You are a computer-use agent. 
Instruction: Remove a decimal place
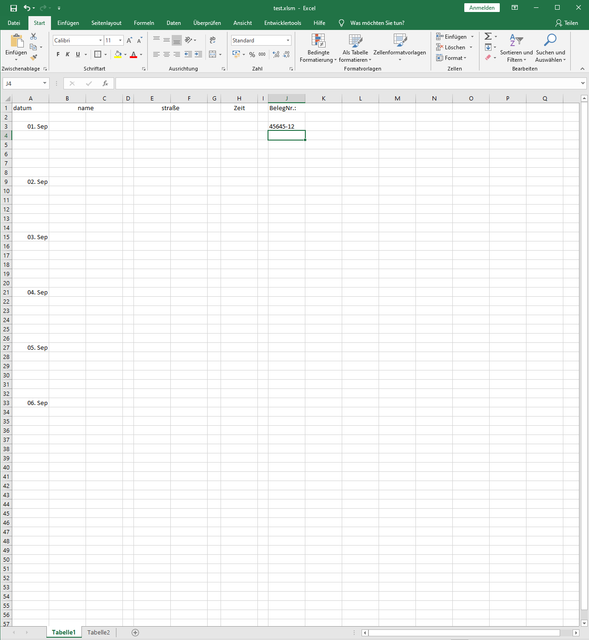coord(286,54)
